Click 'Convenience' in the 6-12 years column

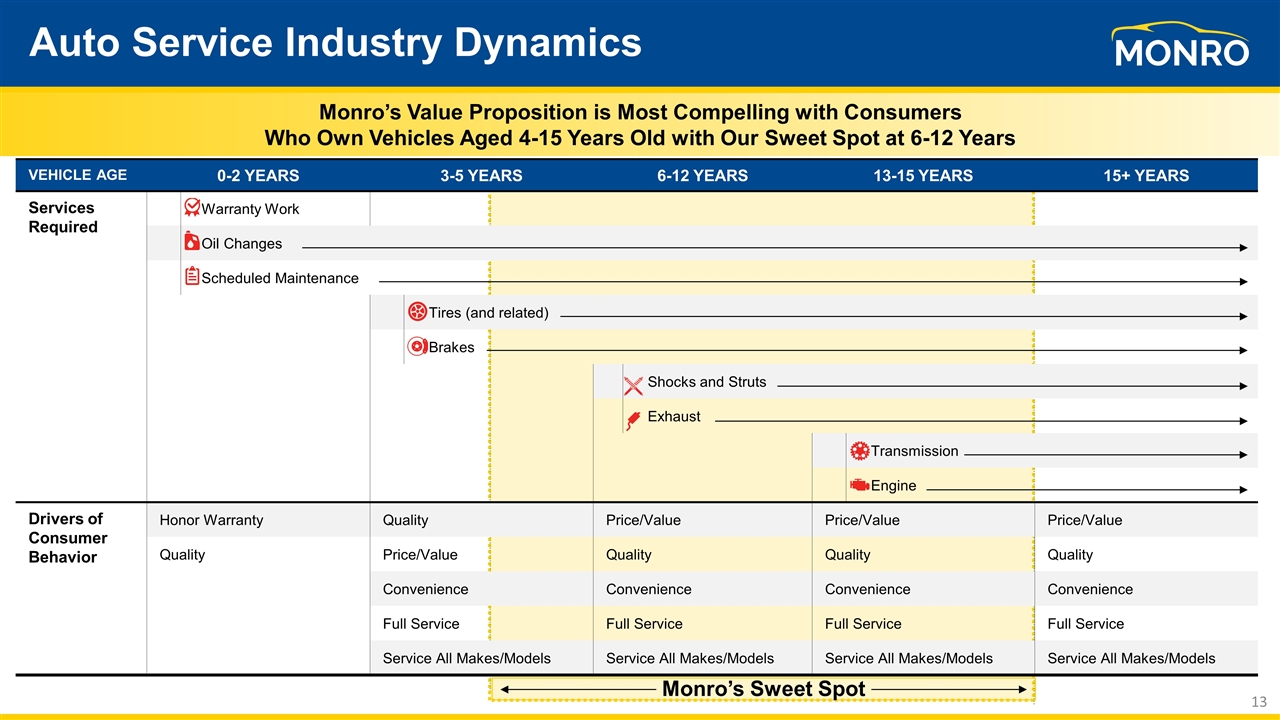point(648,589)
